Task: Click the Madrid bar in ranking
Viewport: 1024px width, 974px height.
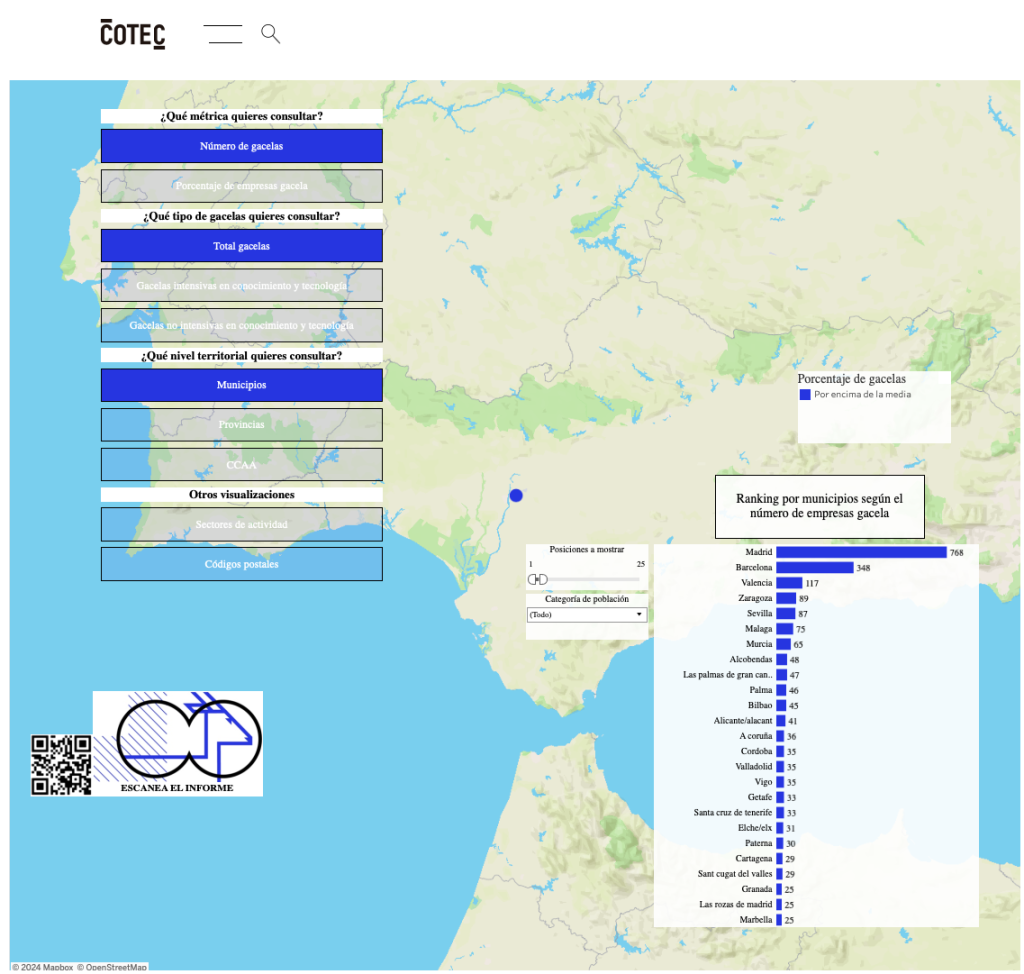Action: pyautogui.click(x=860, y=552)
